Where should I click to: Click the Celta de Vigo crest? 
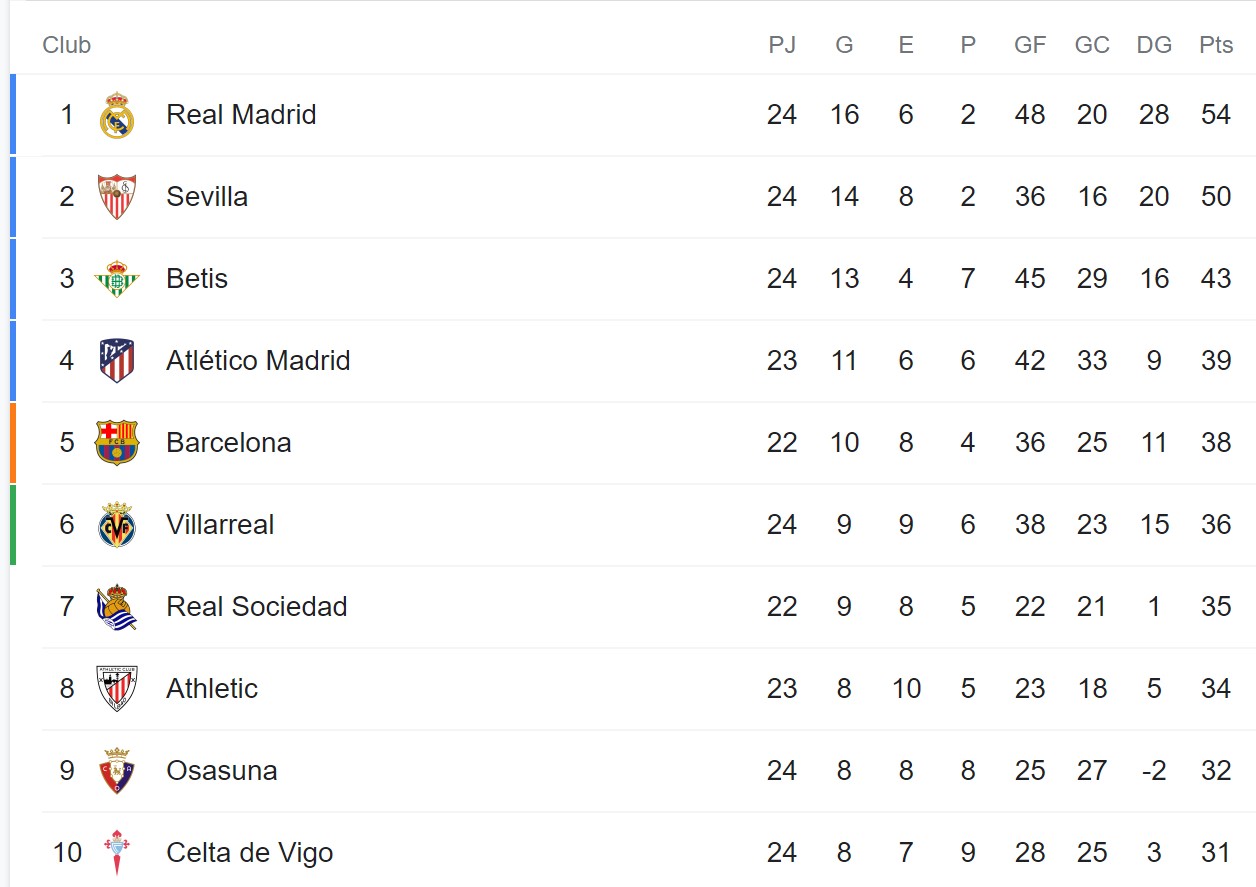(117, 853)
